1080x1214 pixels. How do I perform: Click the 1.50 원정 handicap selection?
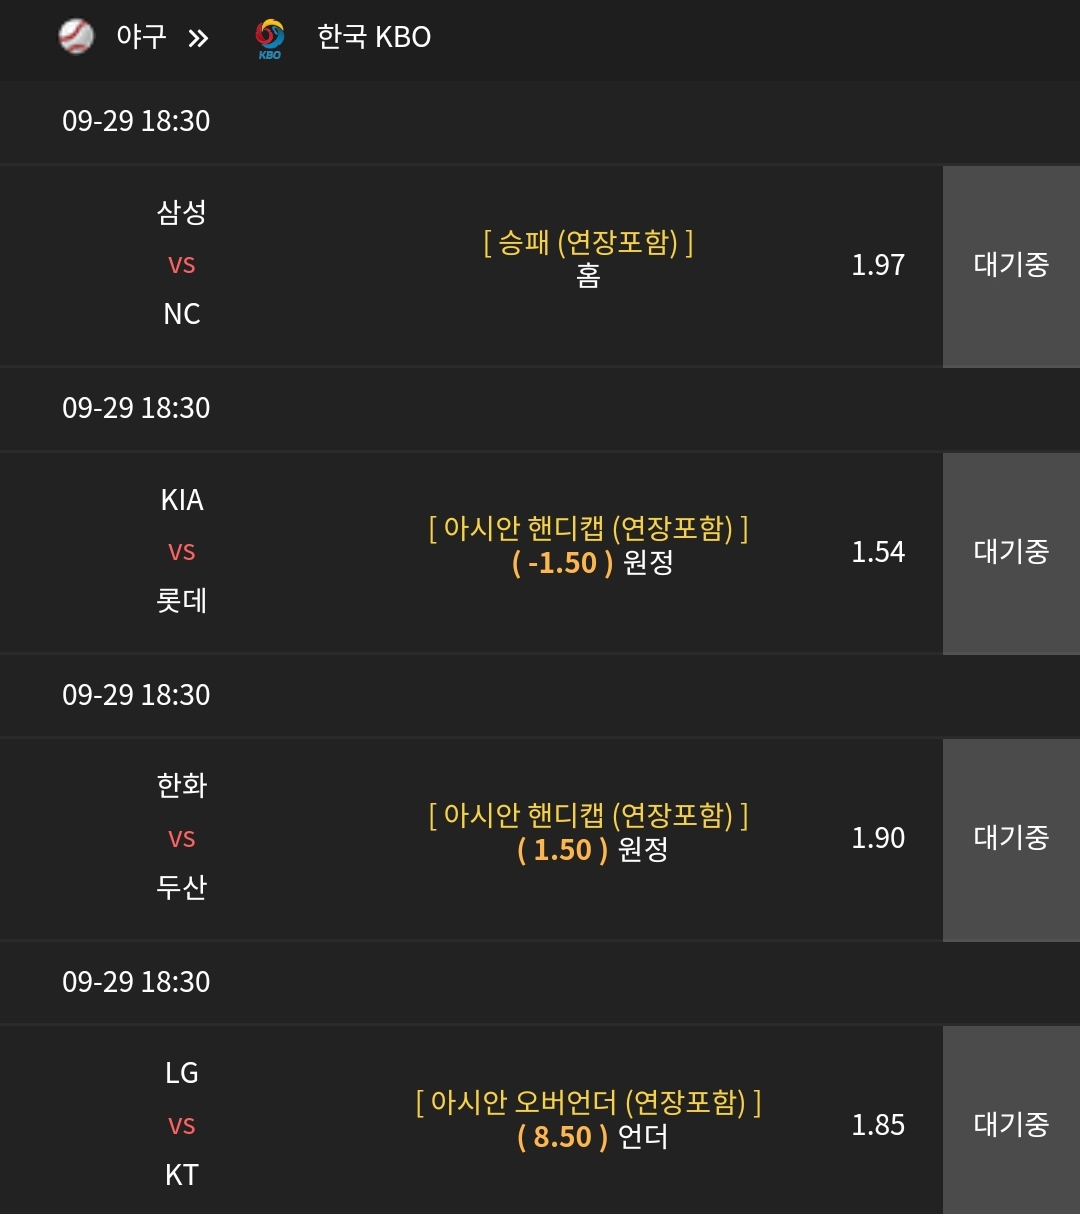tap(592, 850)
